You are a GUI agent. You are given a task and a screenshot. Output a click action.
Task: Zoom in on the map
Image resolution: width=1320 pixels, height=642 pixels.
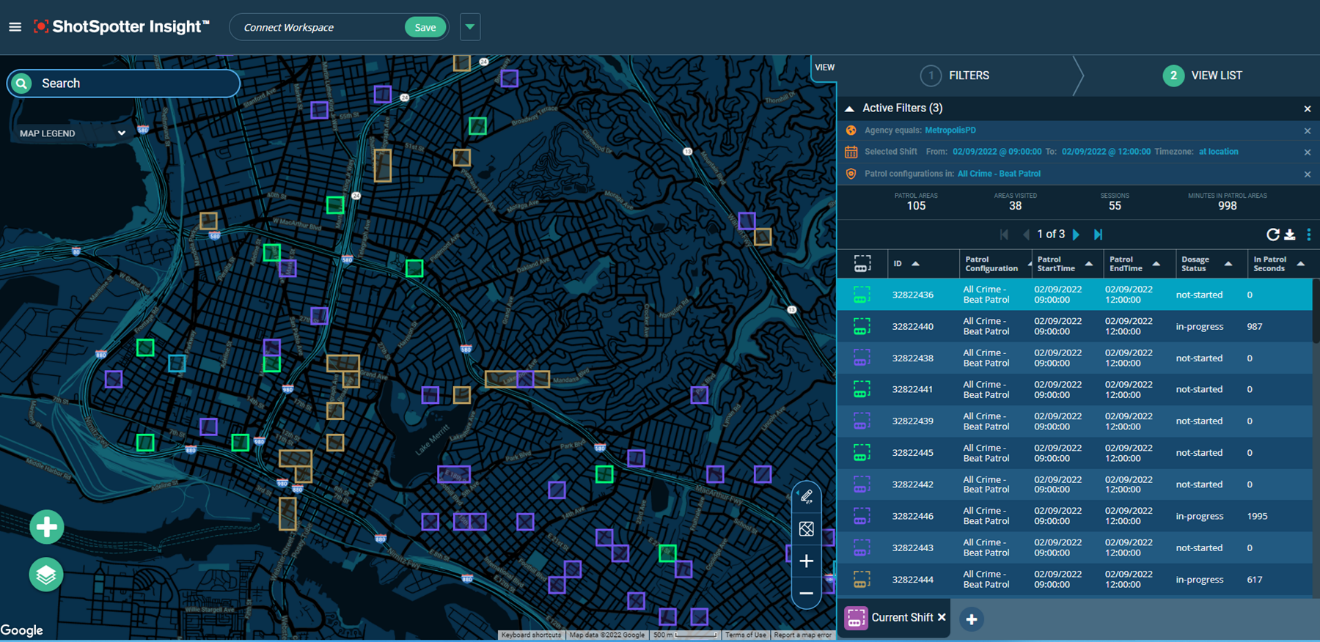(806, 561)
